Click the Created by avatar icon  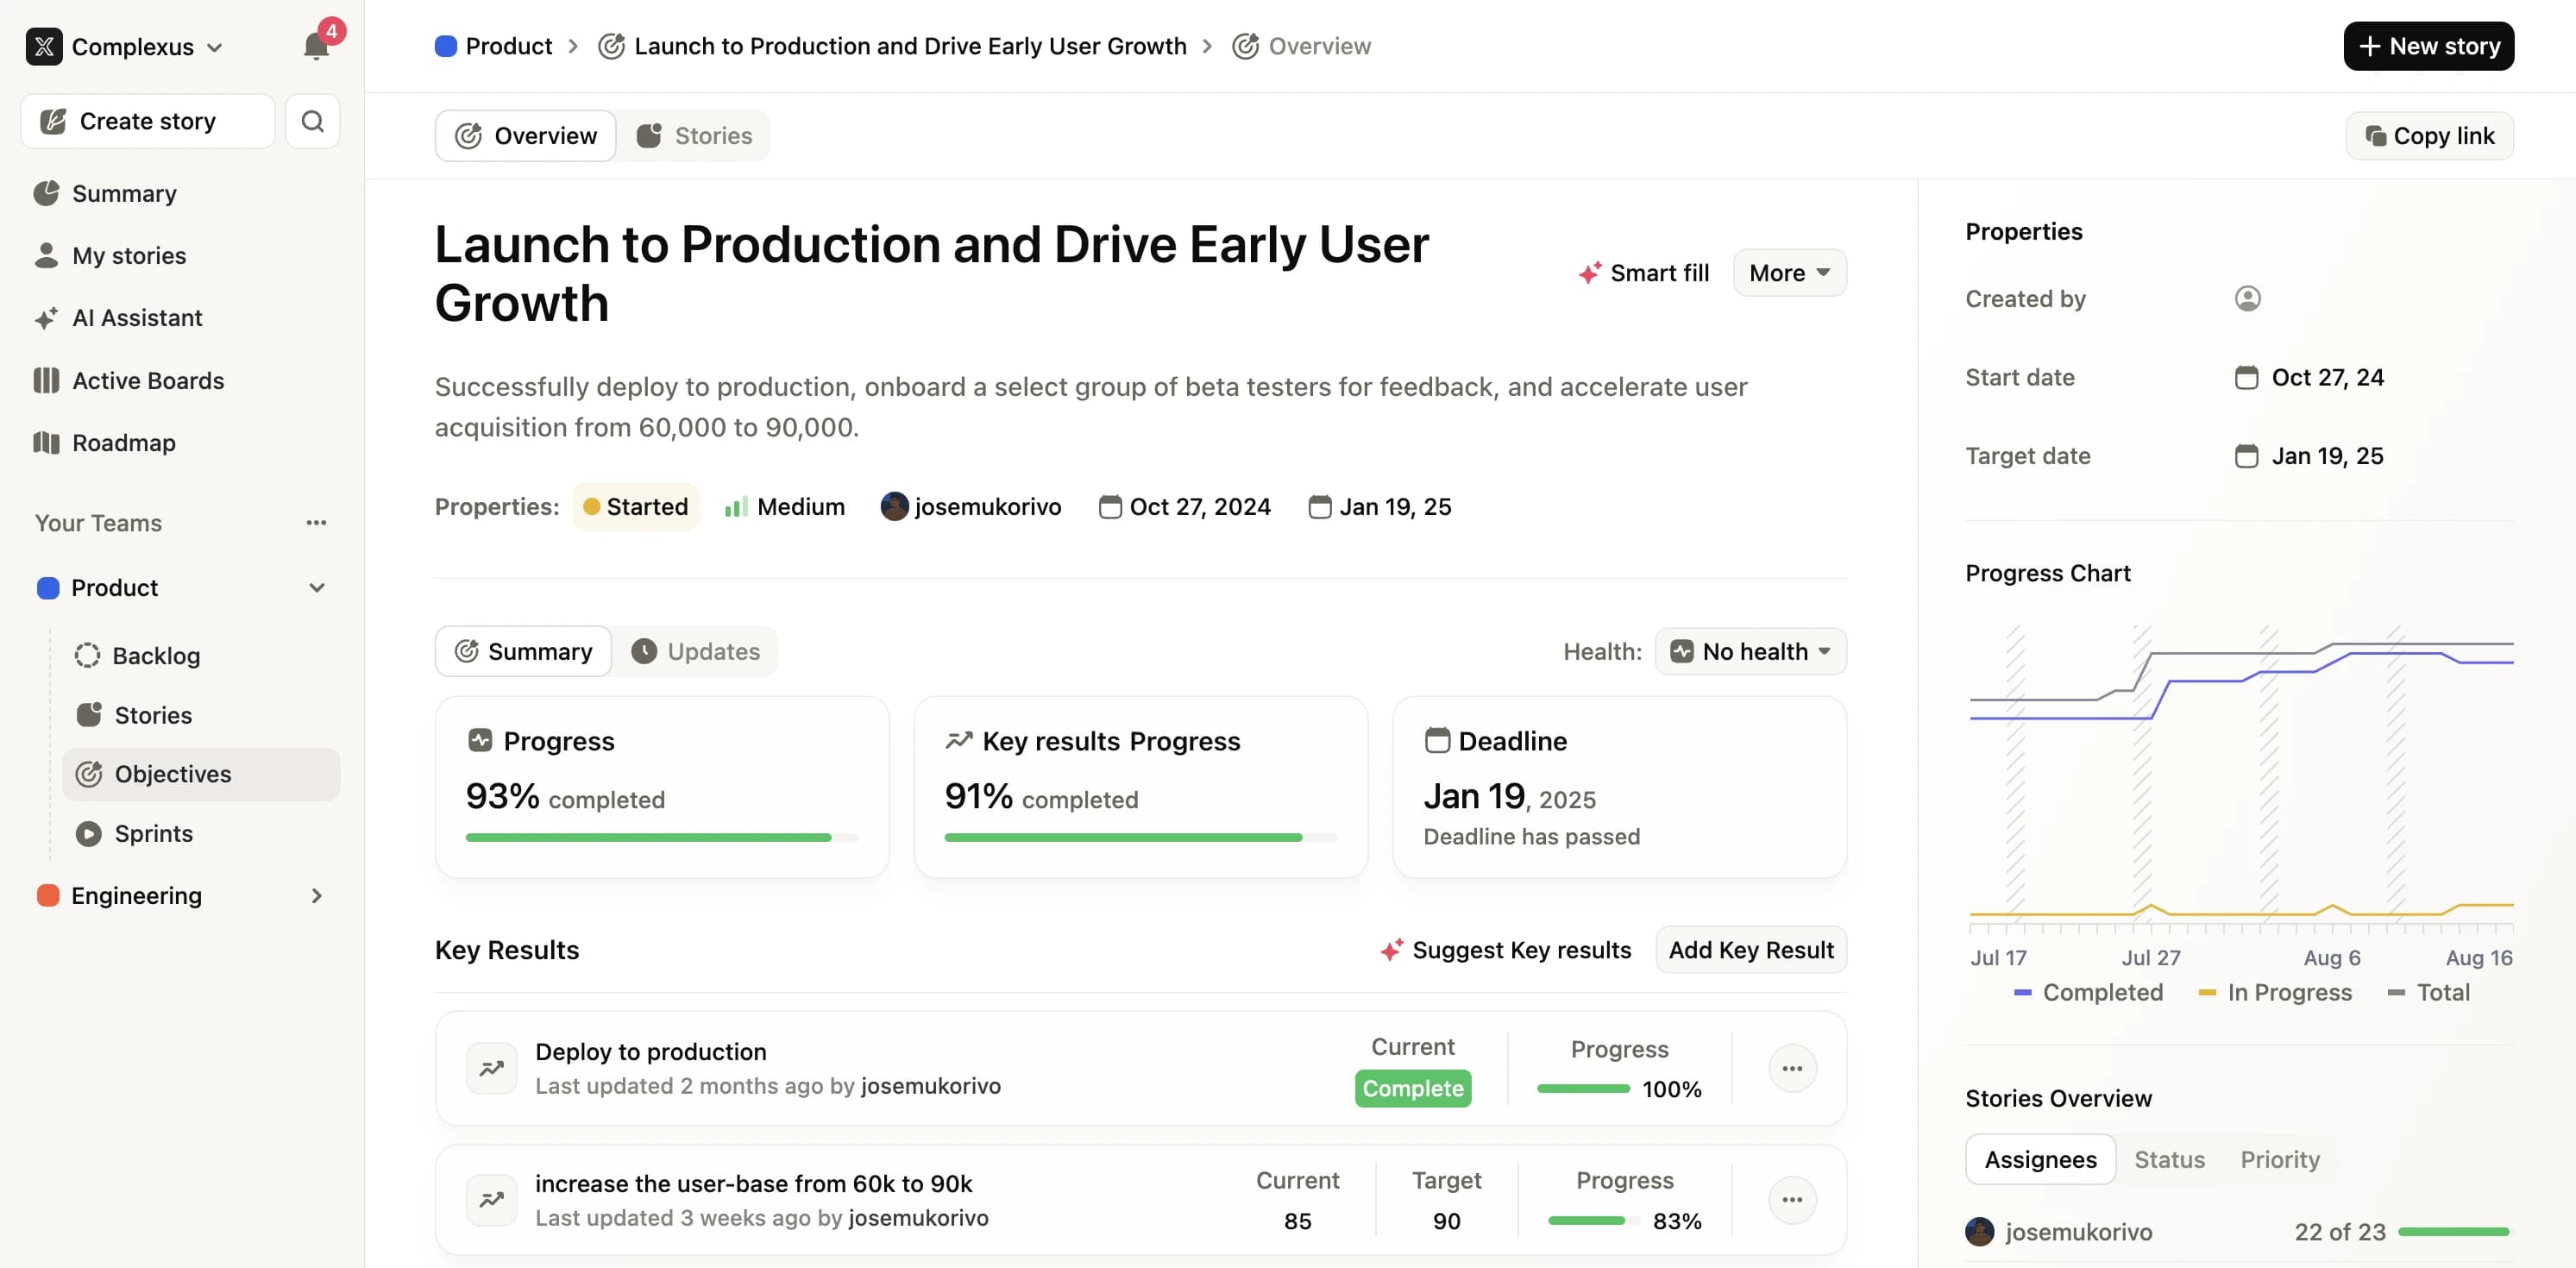pyautogui.click(x=2247, y=299)
